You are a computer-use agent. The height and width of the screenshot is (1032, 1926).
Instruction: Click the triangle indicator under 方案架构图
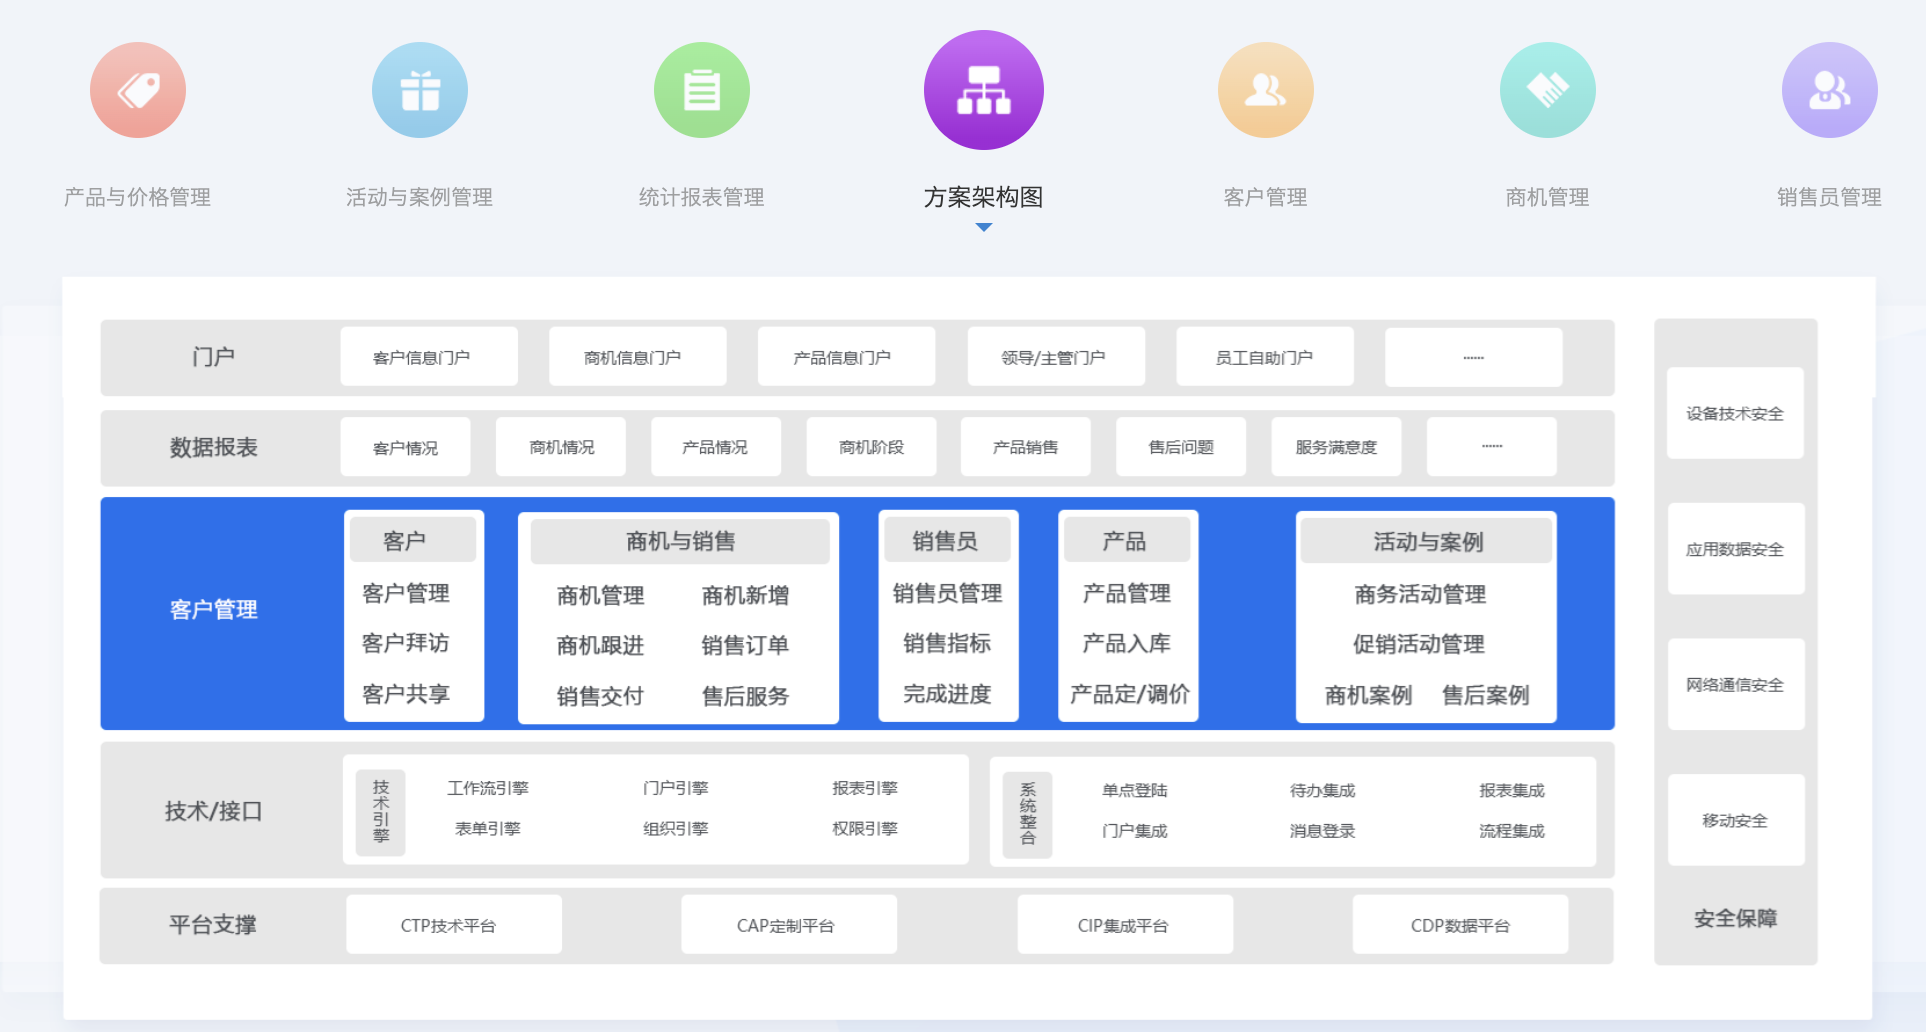point(984,227)
